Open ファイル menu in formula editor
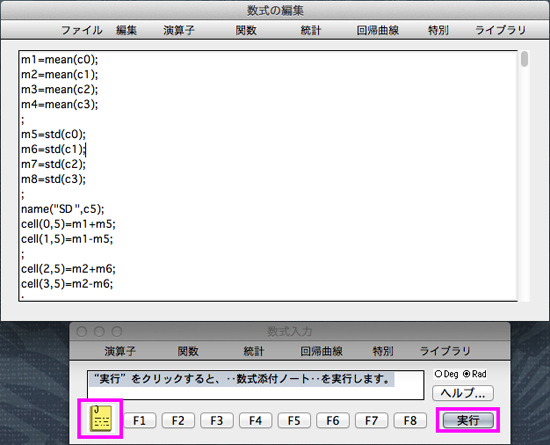 click(x=82, y=31)
